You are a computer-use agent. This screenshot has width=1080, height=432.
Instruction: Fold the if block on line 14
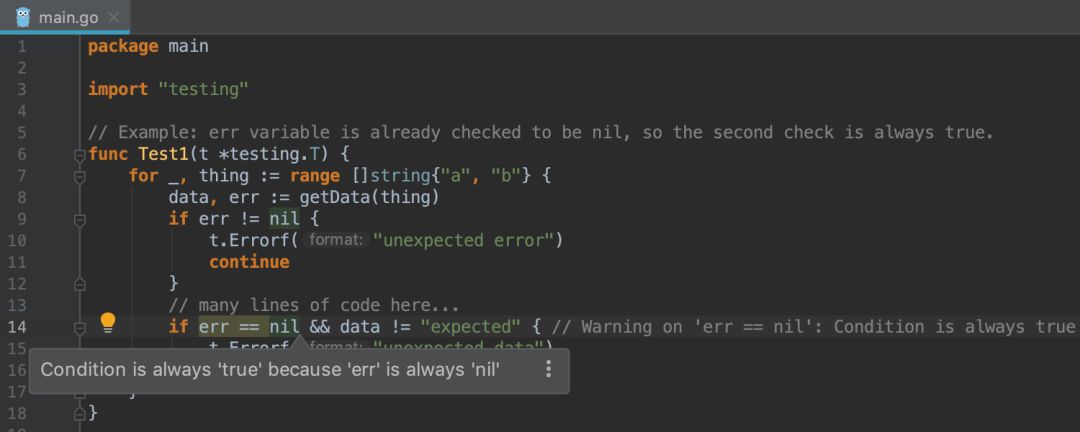click(79, 327)
